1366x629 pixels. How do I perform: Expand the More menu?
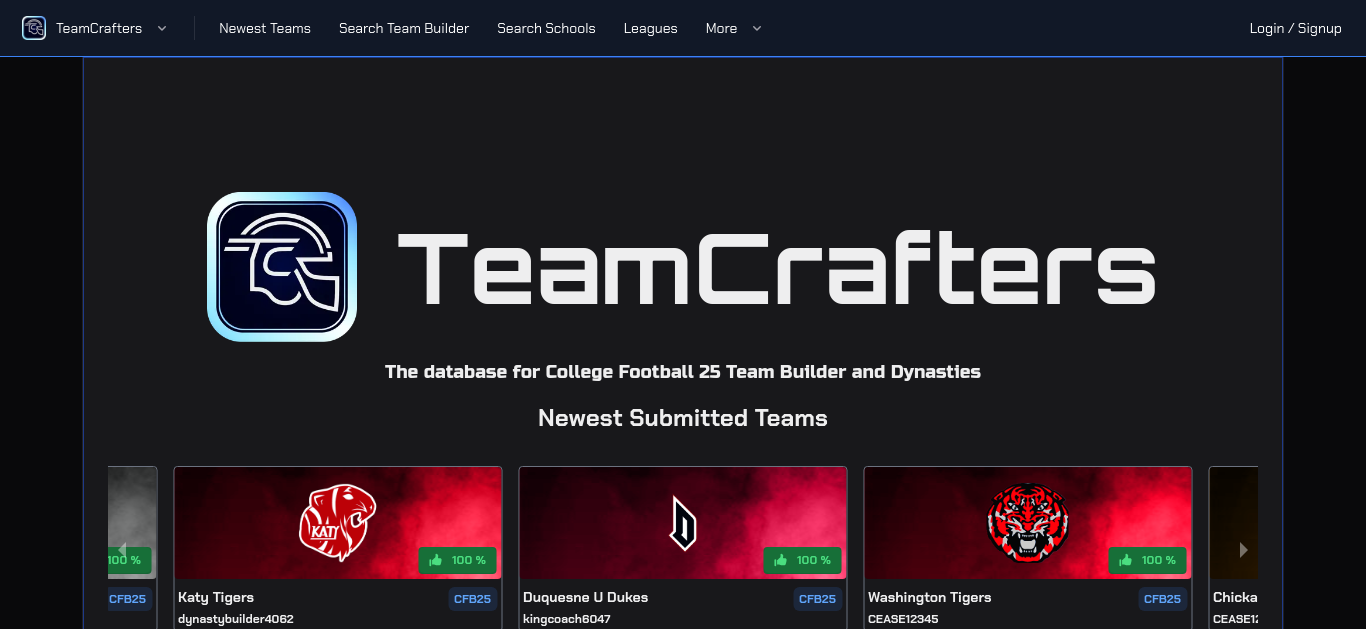pos(733,28)
